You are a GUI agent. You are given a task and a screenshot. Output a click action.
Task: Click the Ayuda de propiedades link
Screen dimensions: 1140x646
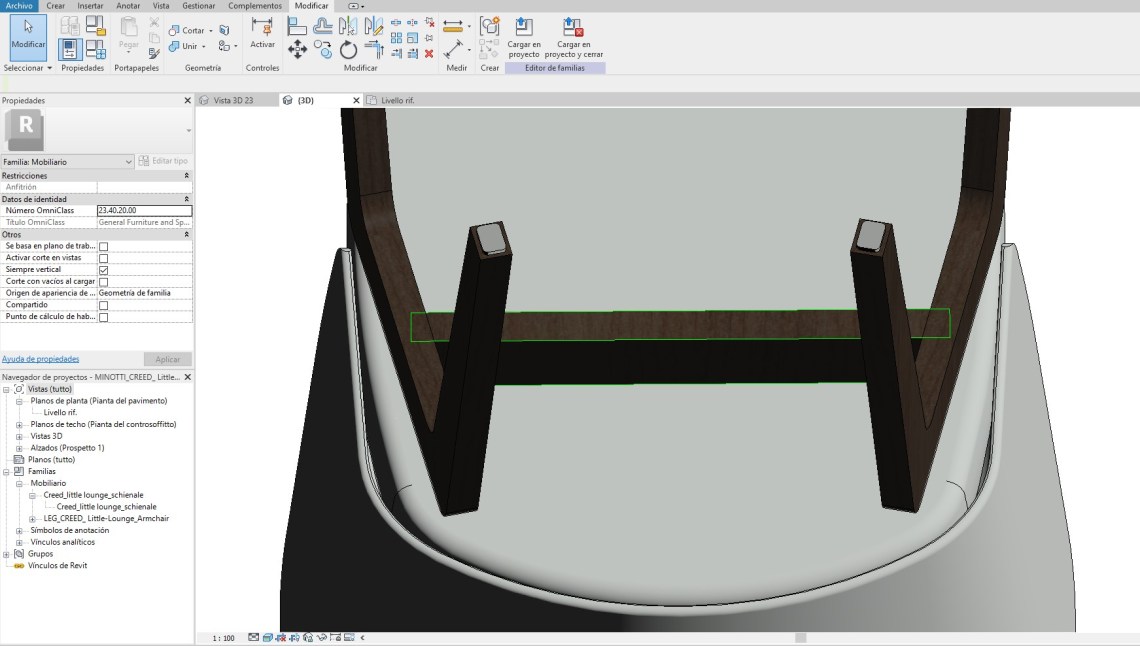tap(40, 359)
